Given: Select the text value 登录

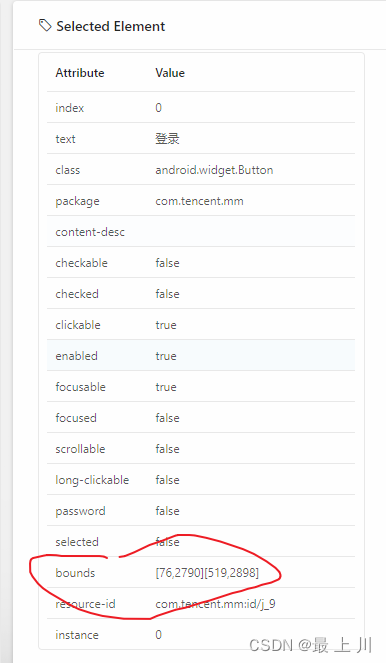Looking at the screenshot, I should (x=167, y=139).
